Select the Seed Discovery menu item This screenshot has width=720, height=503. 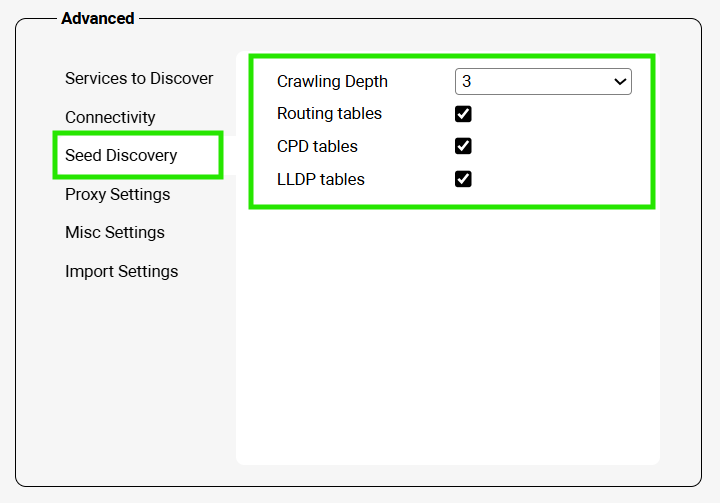121,155
